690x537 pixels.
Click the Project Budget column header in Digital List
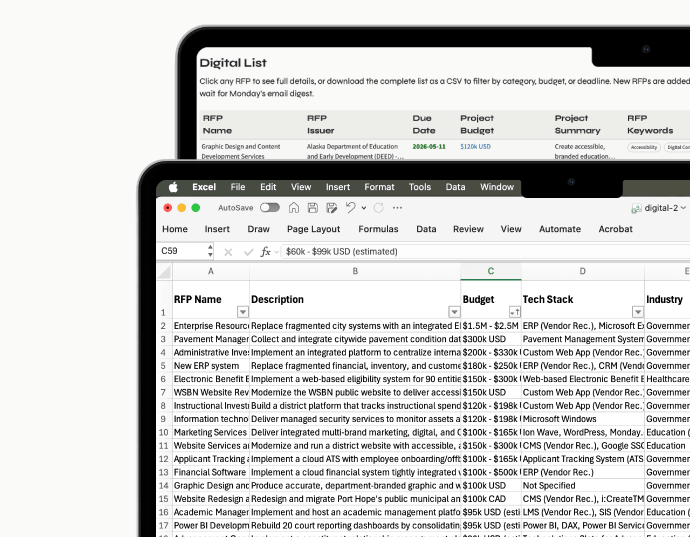coord(477,124)
